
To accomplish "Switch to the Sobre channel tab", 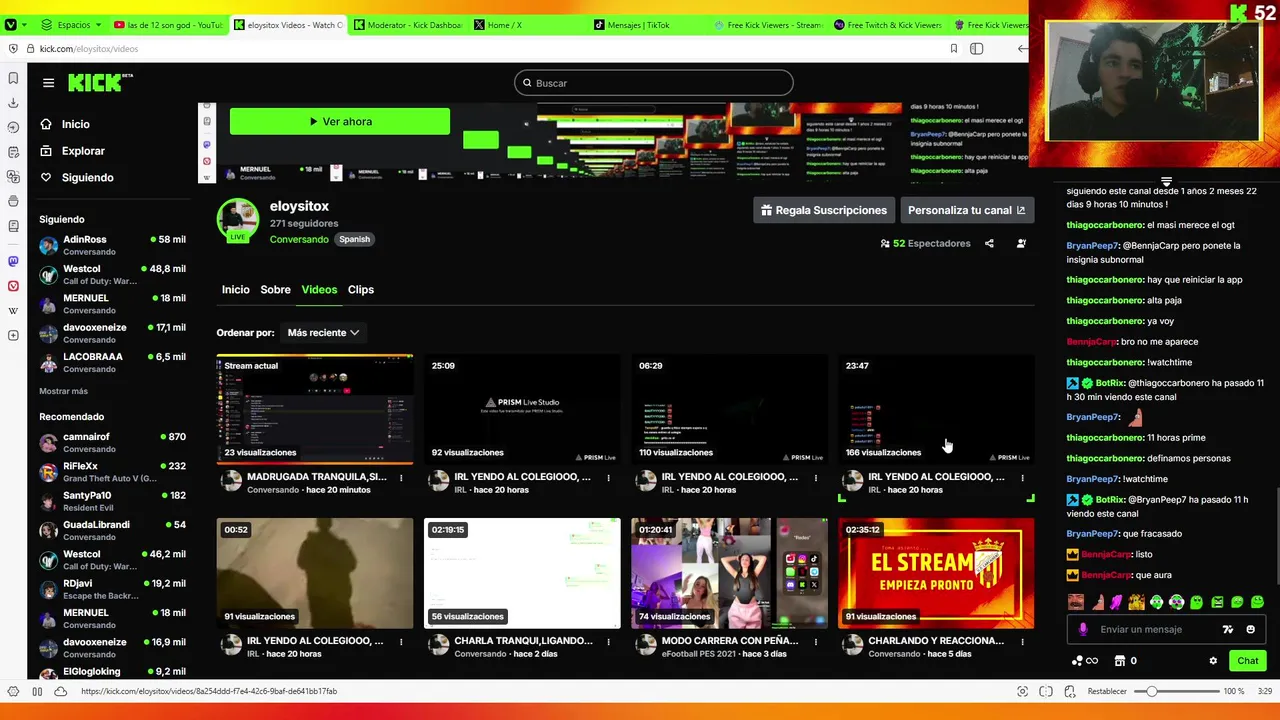I will point(275,290).
